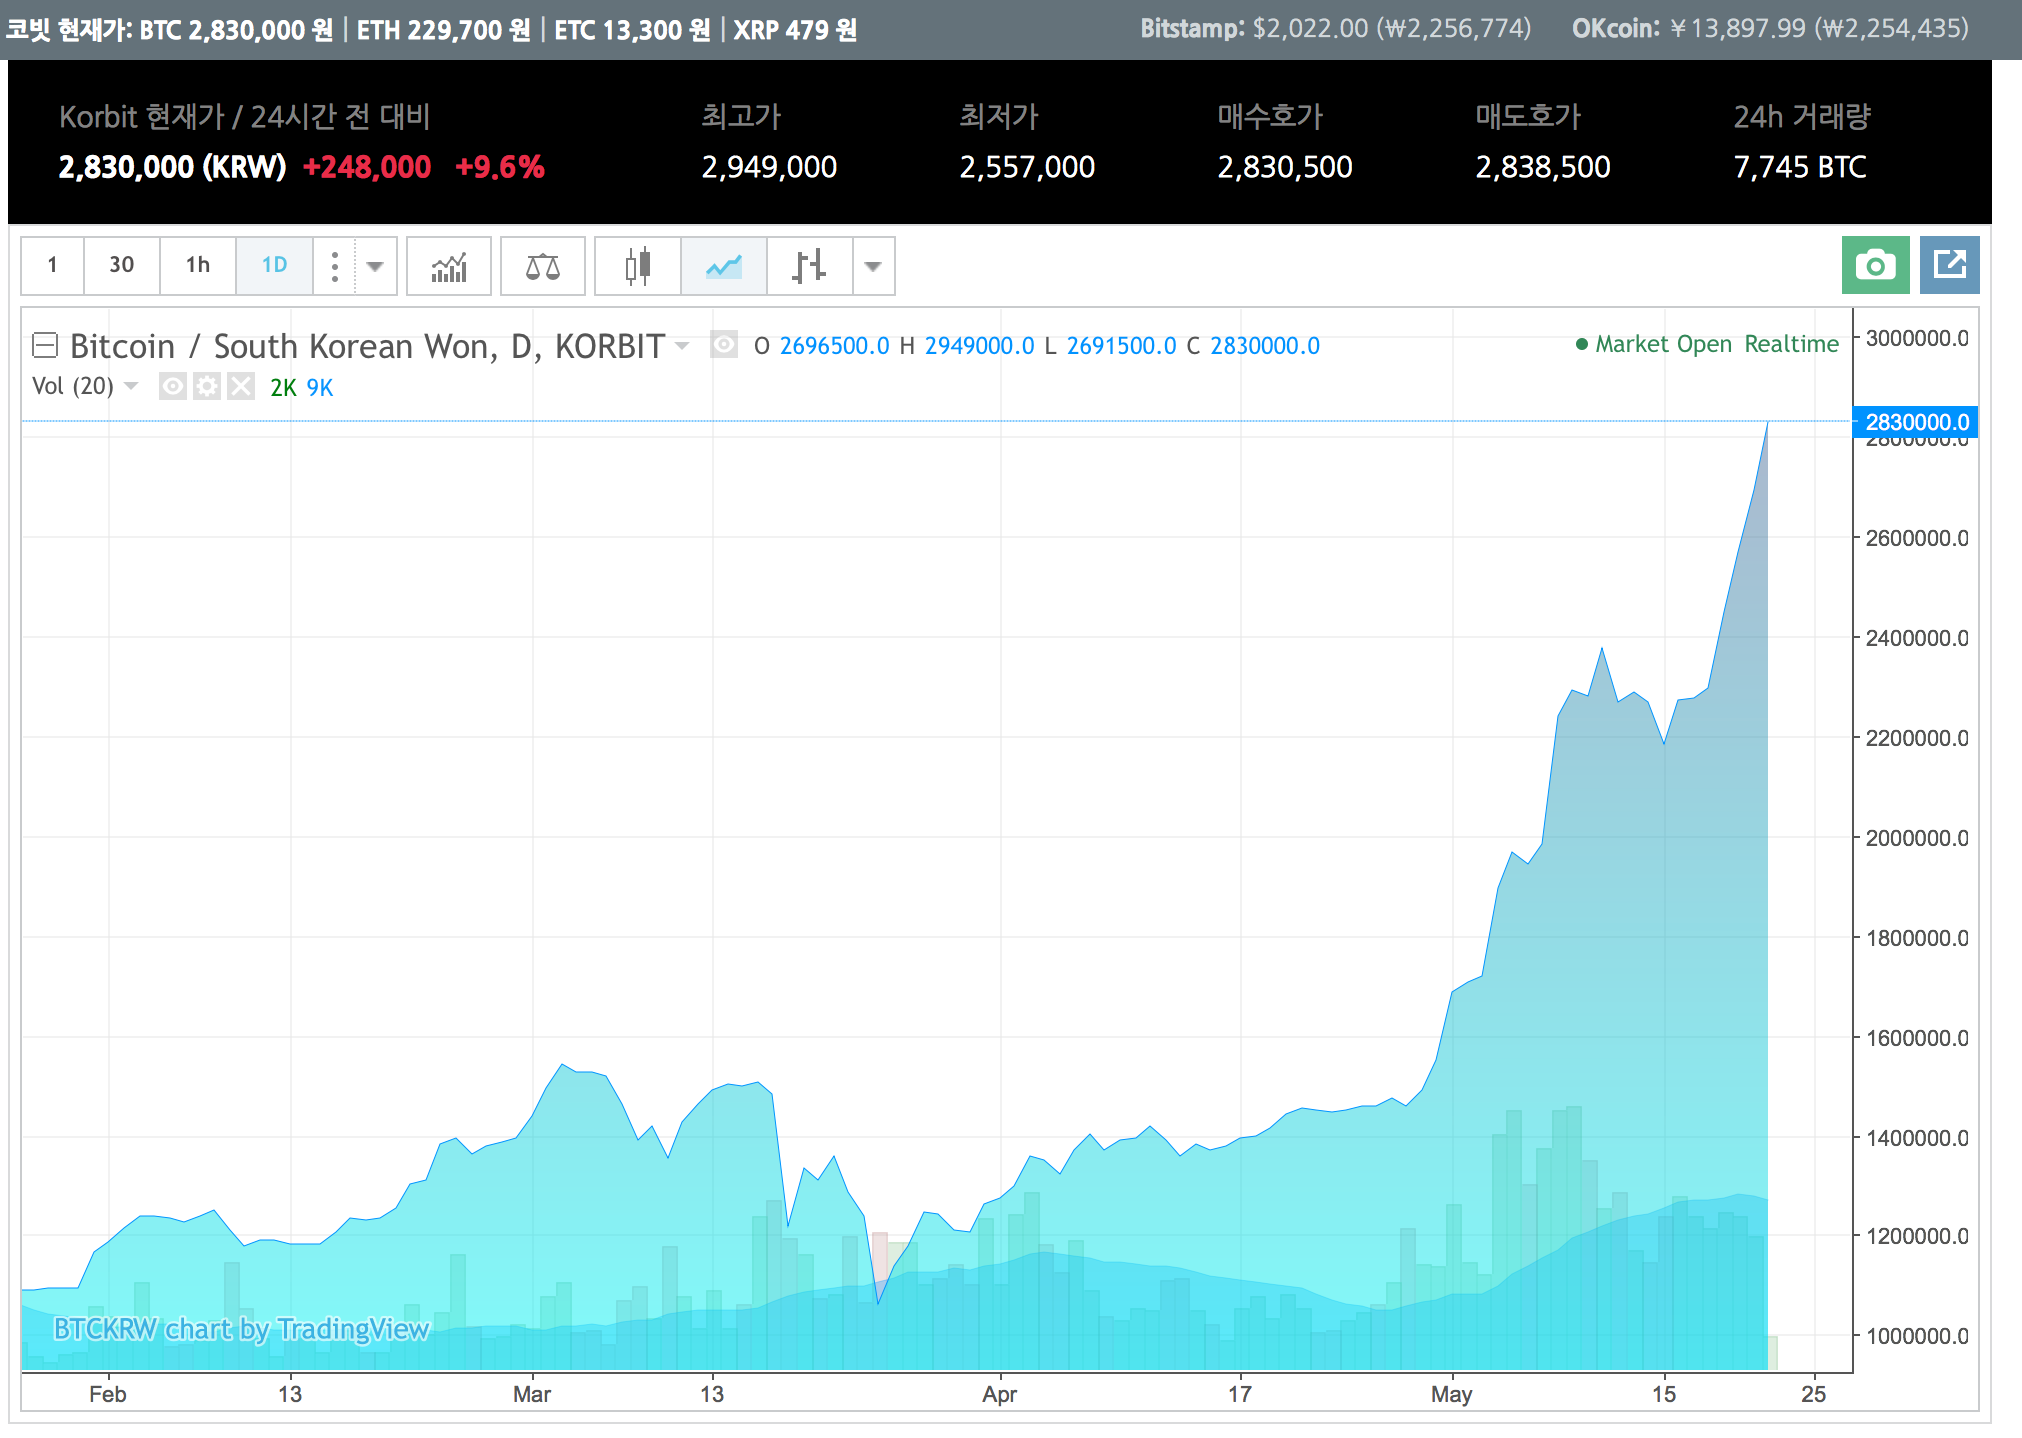This screenshot has height=1438, width=2022.
Task: Click the Apr label on time axis
Action: 999,1394
